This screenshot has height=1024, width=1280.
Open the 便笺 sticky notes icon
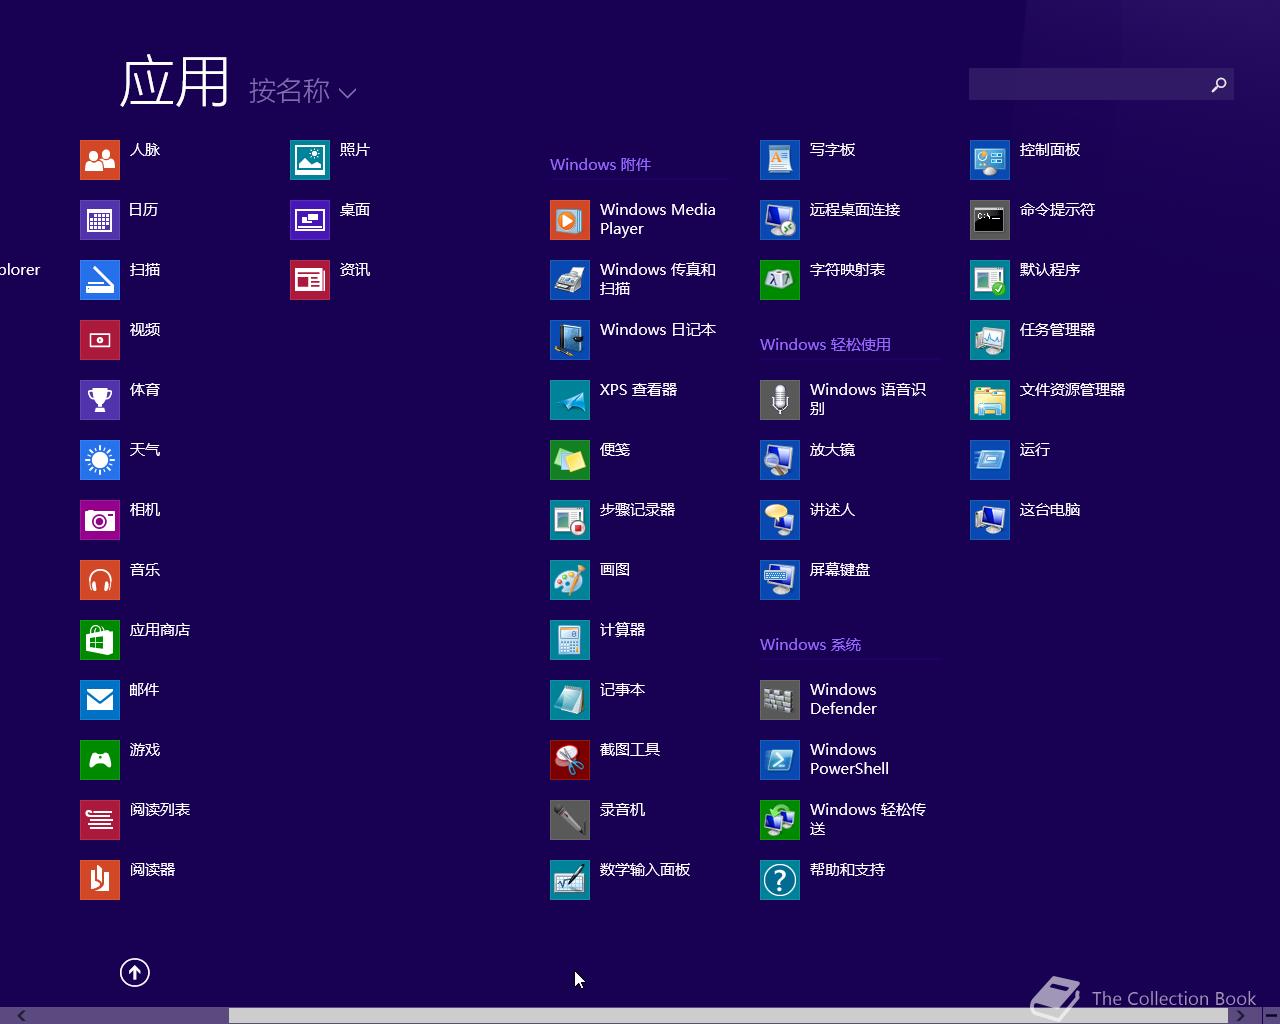coord(570,460)
